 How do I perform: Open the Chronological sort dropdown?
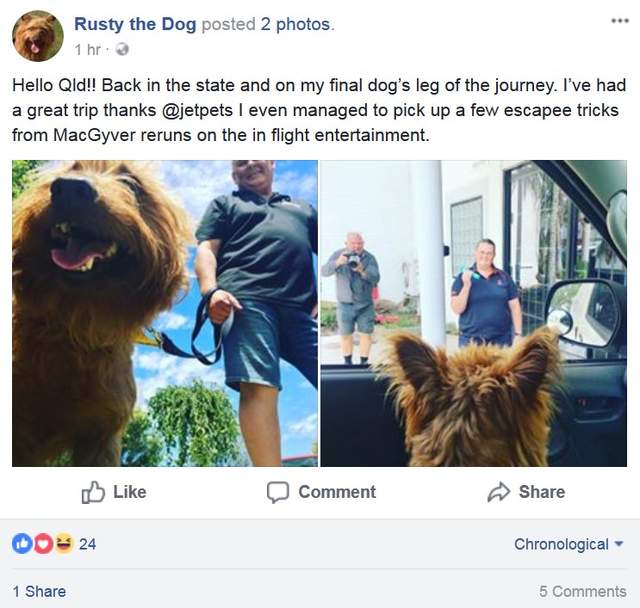568,544
